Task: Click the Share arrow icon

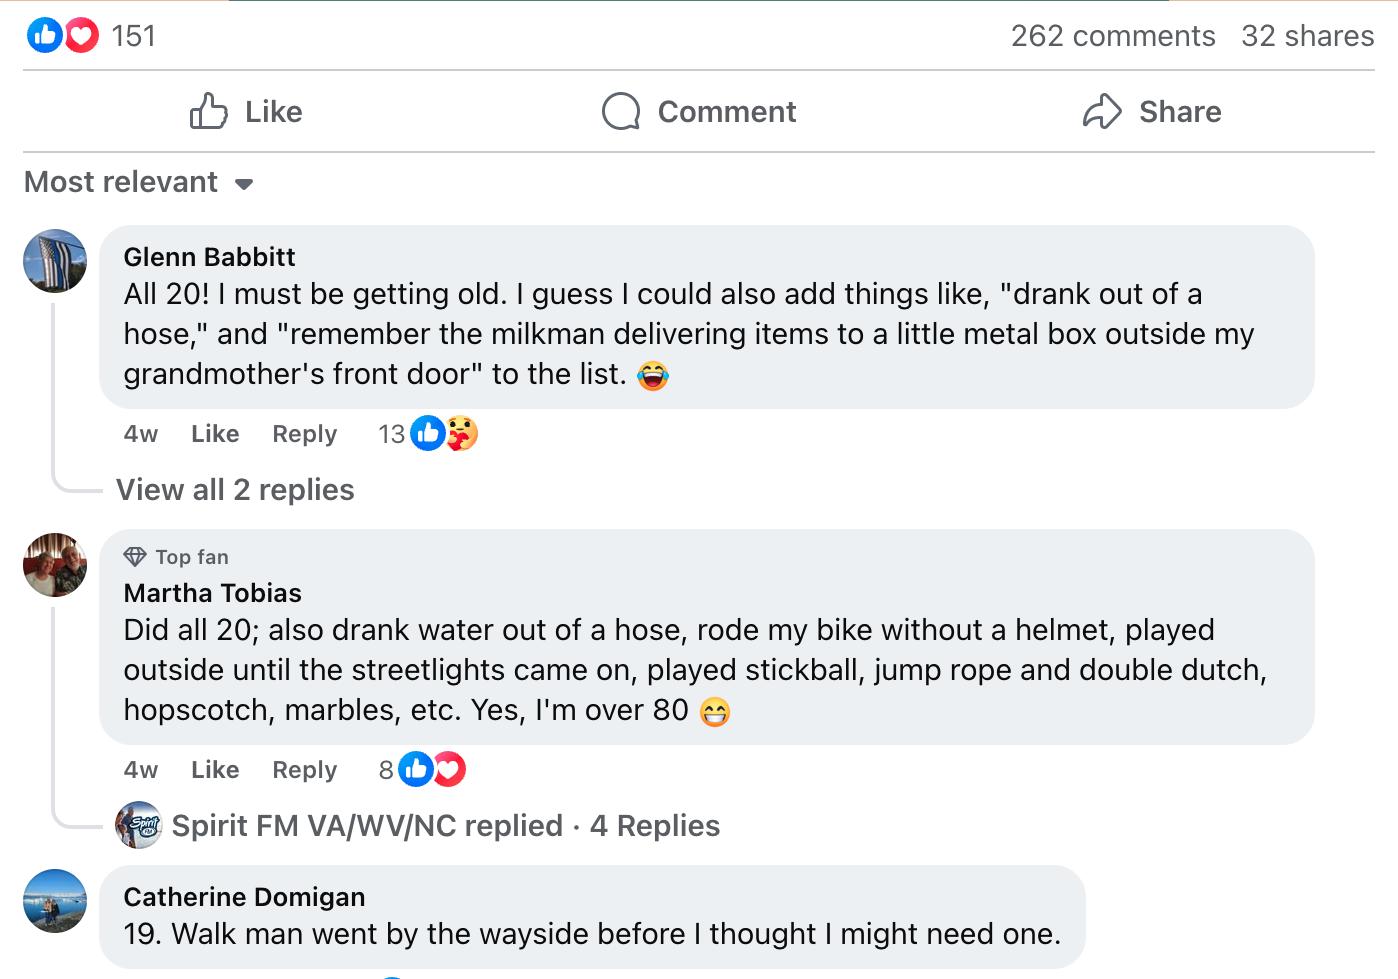Action: 1102,111
